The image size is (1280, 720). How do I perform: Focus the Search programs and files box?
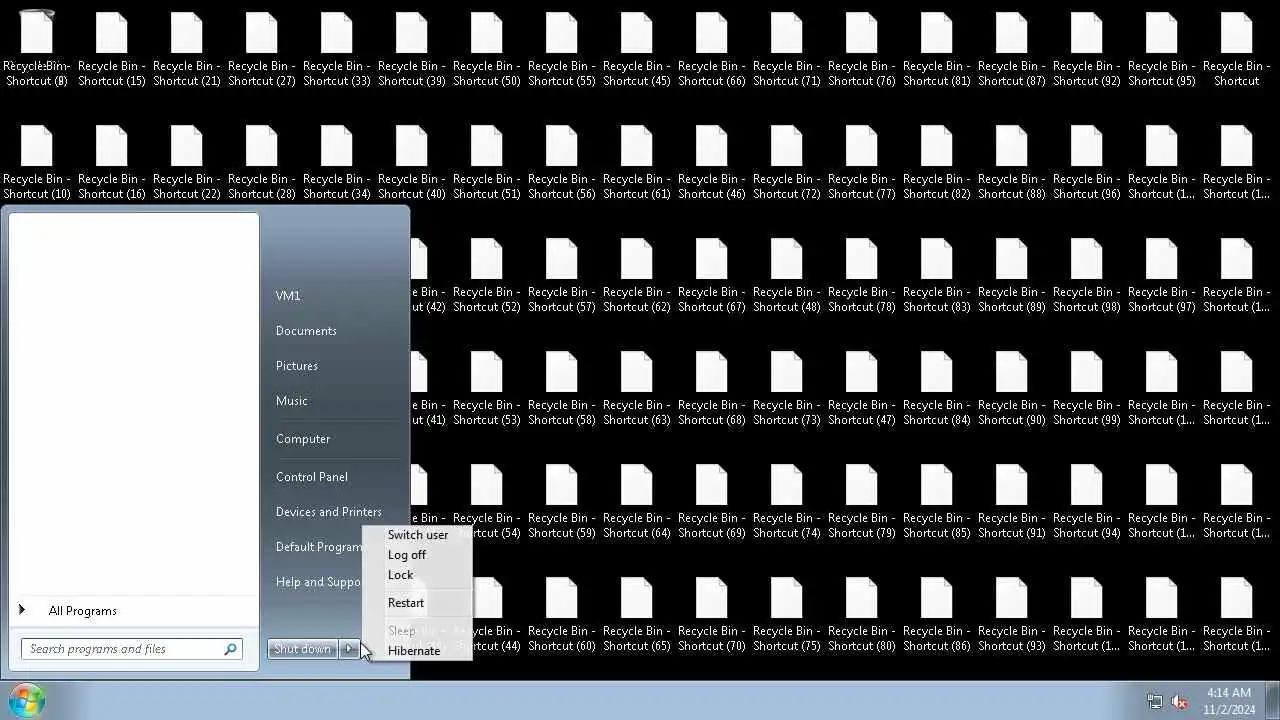(x=131, y=649)
